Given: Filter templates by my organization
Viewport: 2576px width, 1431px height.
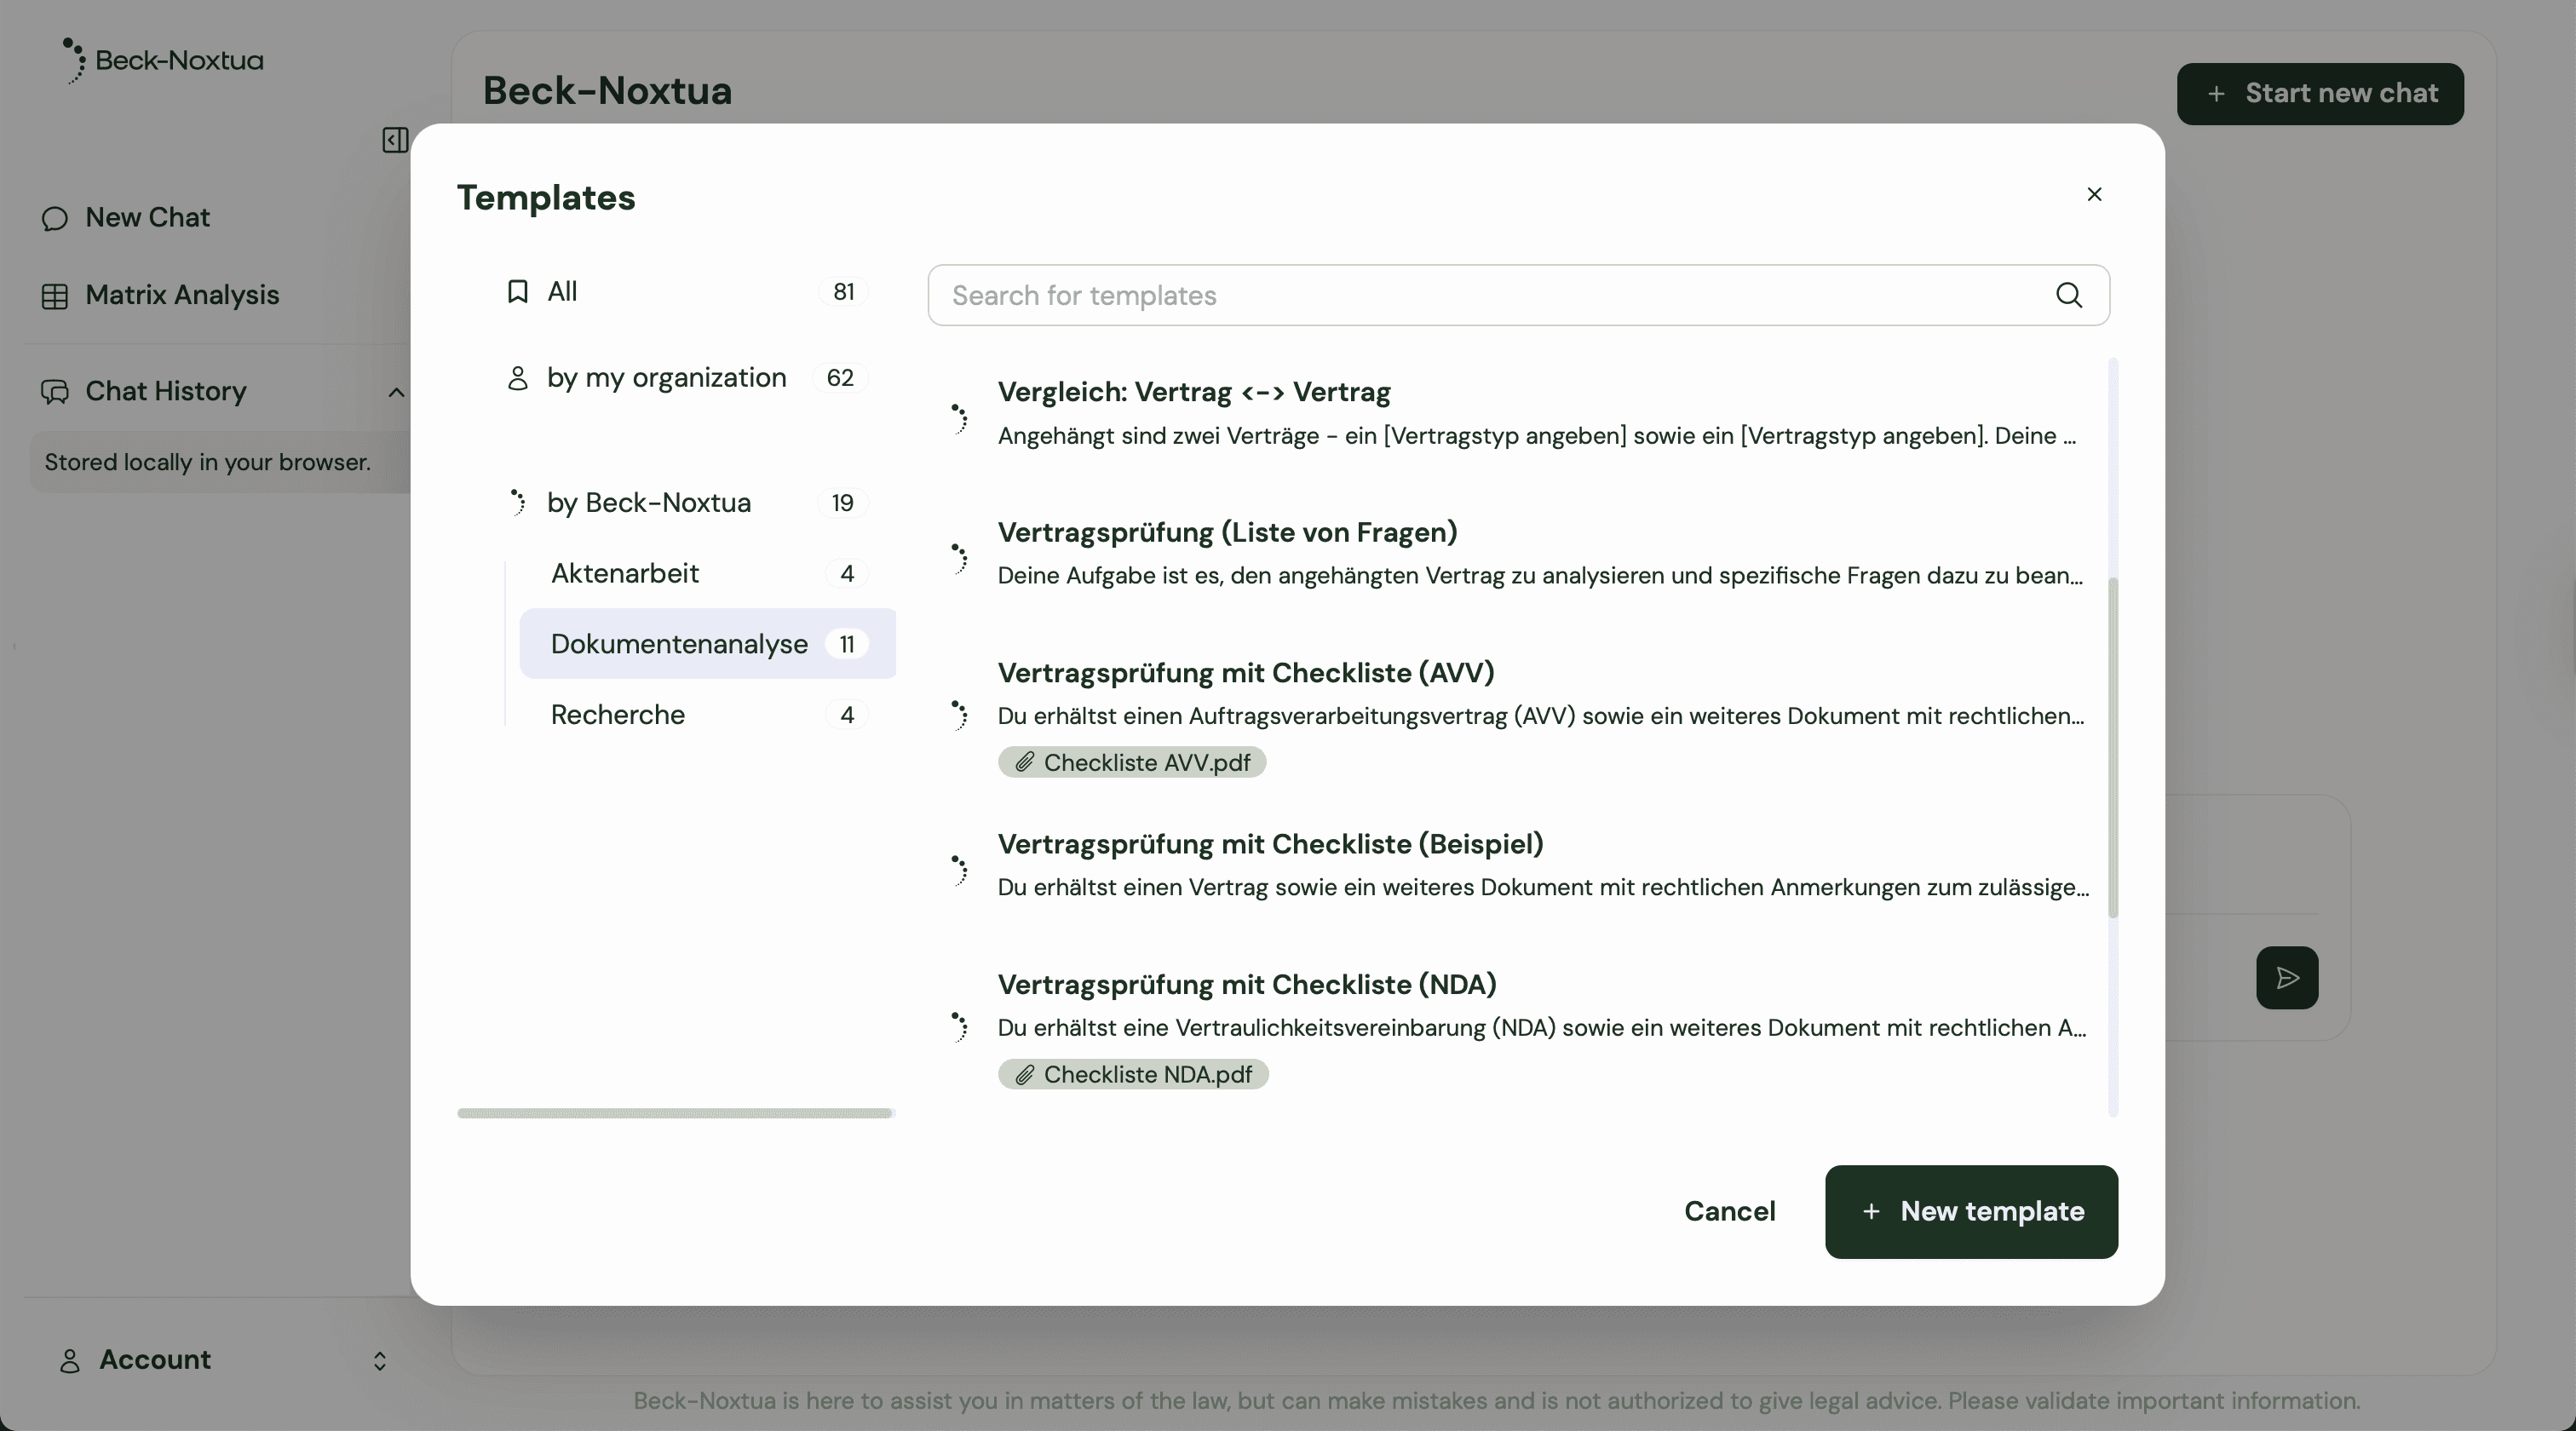Looking at the screenshot, I should [x=666, y=377].
